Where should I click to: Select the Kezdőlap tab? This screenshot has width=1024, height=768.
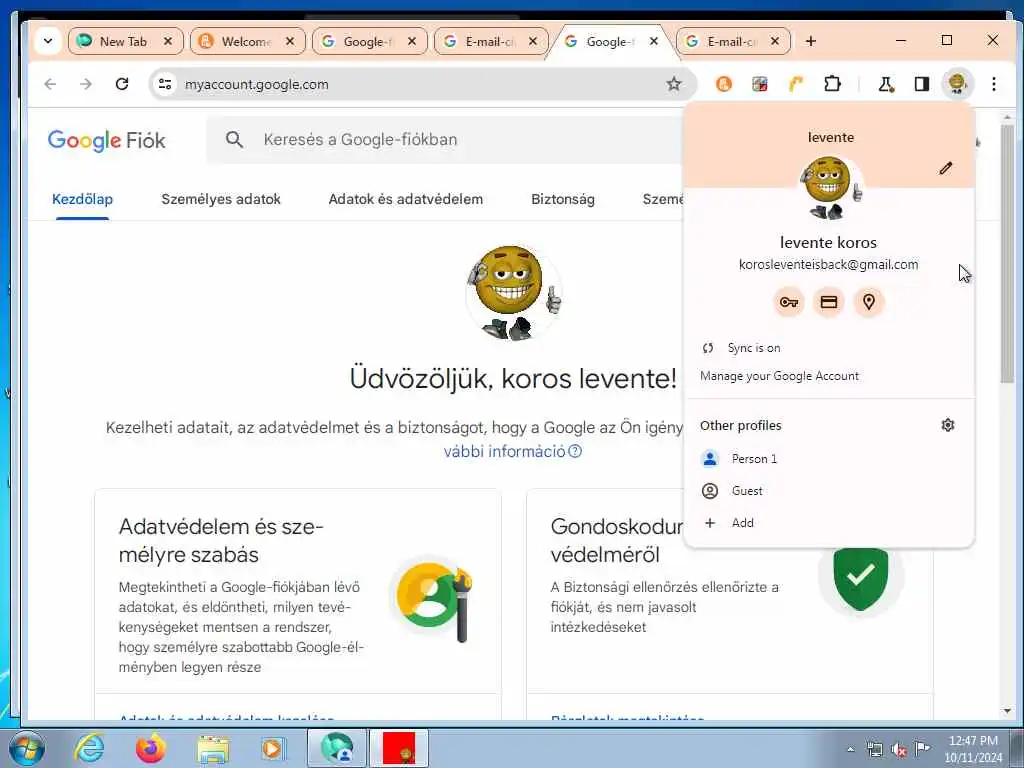tap(82, 199)
